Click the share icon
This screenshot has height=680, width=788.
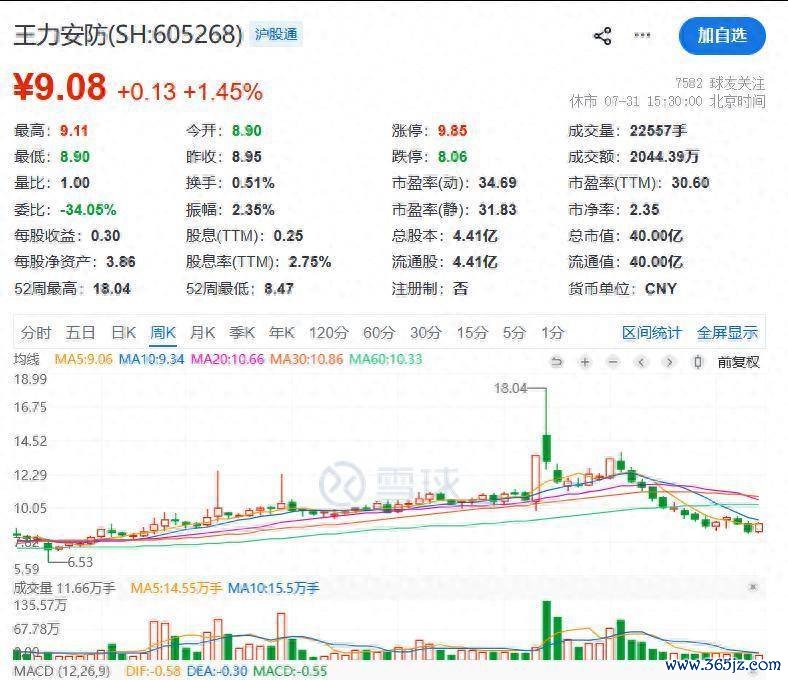(603, 36)
